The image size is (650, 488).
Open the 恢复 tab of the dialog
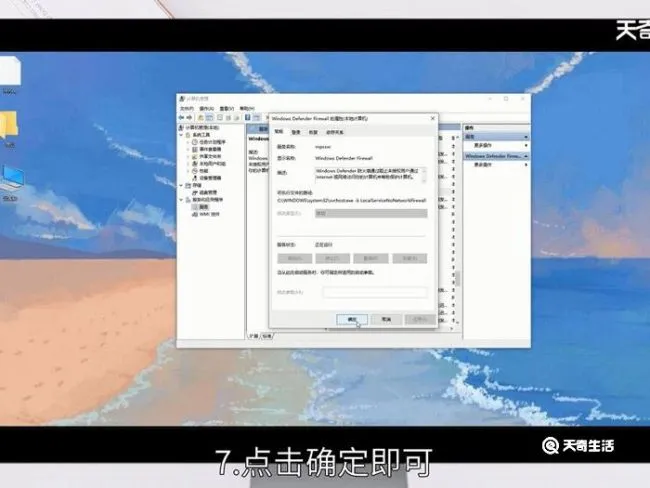(x=313, y=132)
